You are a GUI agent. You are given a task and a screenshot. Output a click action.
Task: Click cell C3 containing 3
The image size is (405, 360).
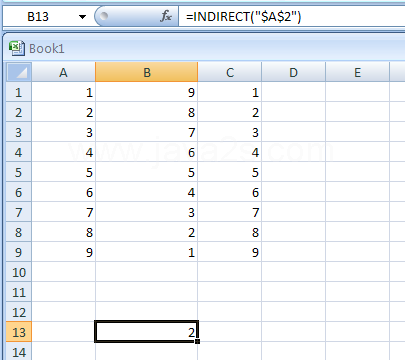230,132
